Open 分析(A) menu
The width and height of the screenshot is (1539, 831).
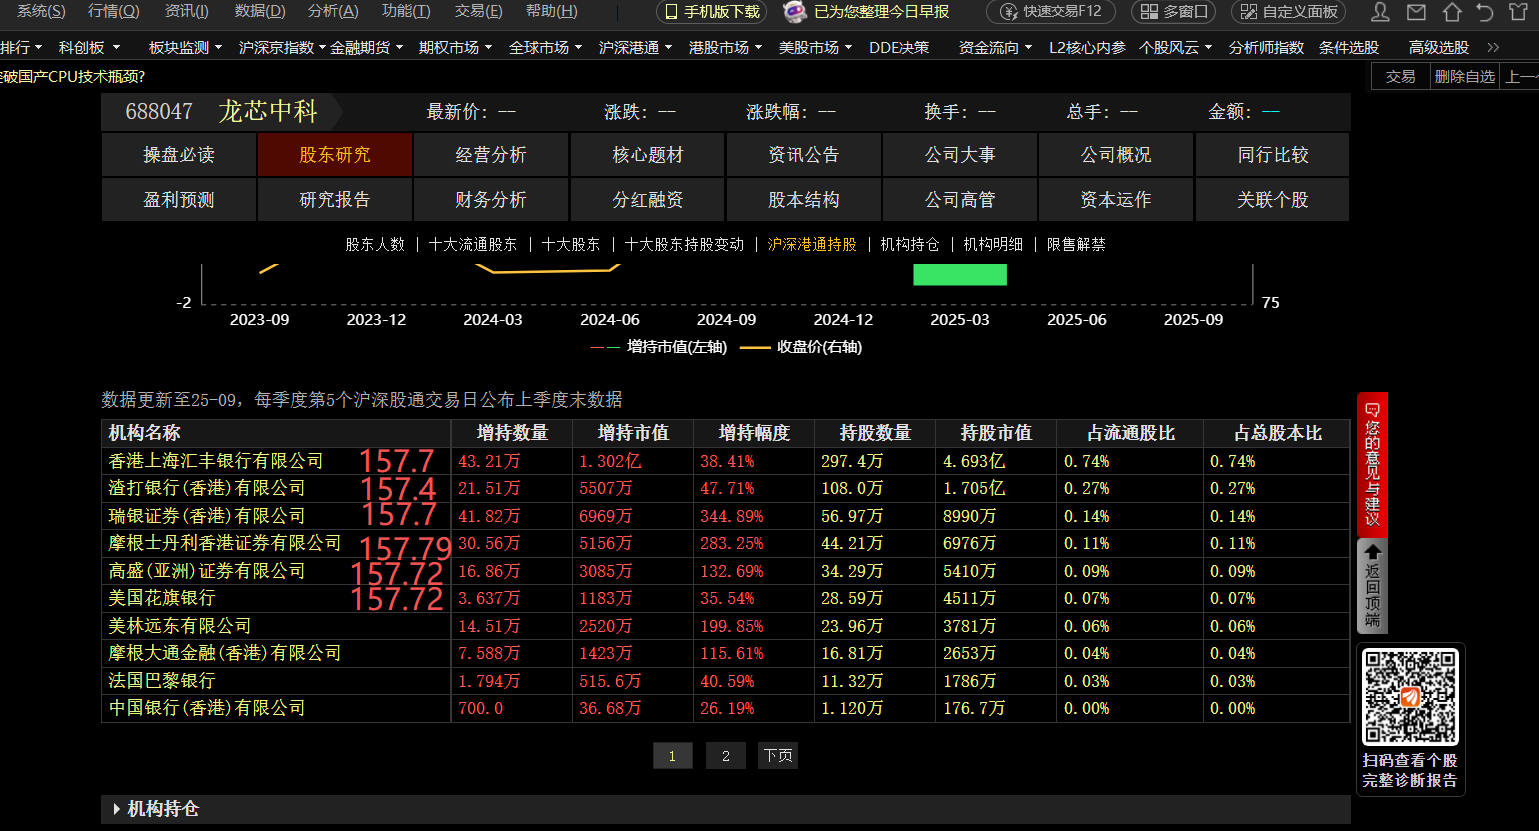click(x=333, y=11)
